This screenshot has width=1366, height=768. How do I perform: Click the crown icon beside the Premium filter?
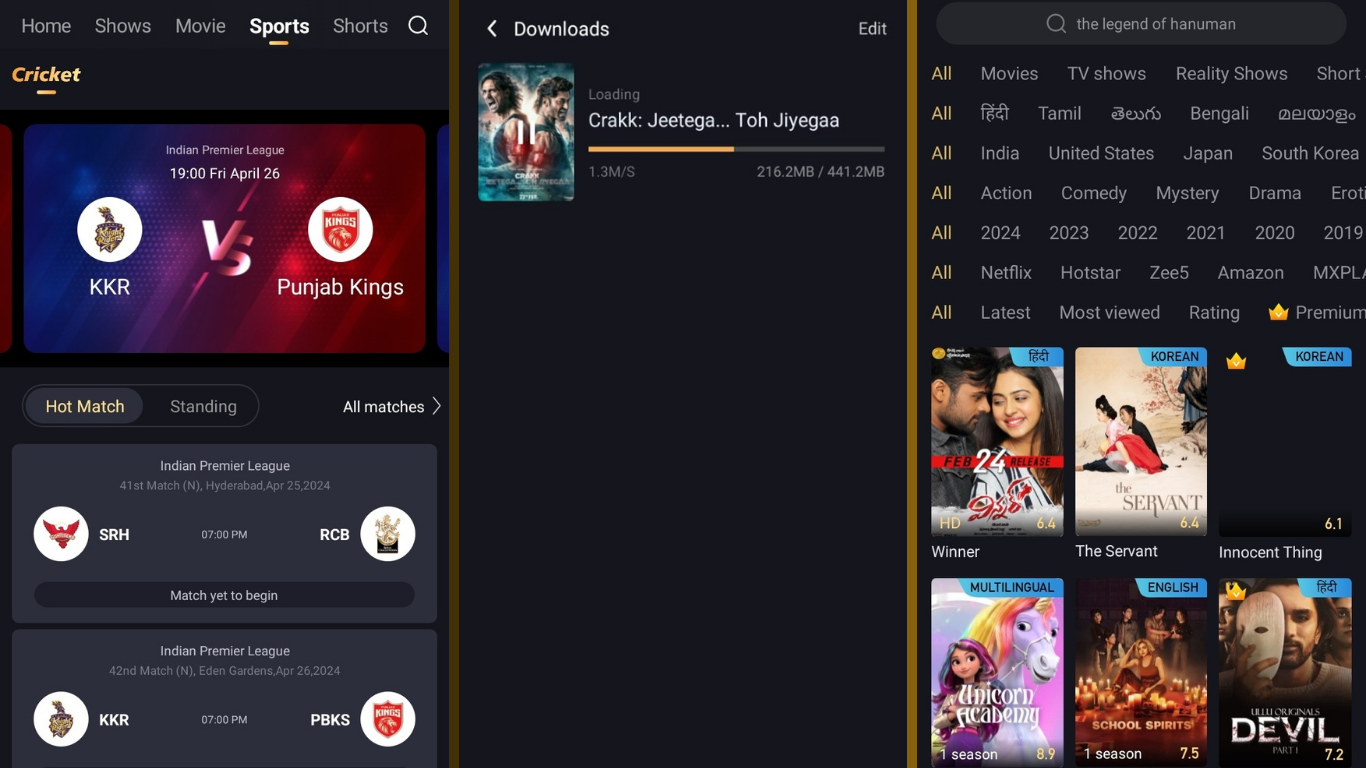pos(1278,312)
